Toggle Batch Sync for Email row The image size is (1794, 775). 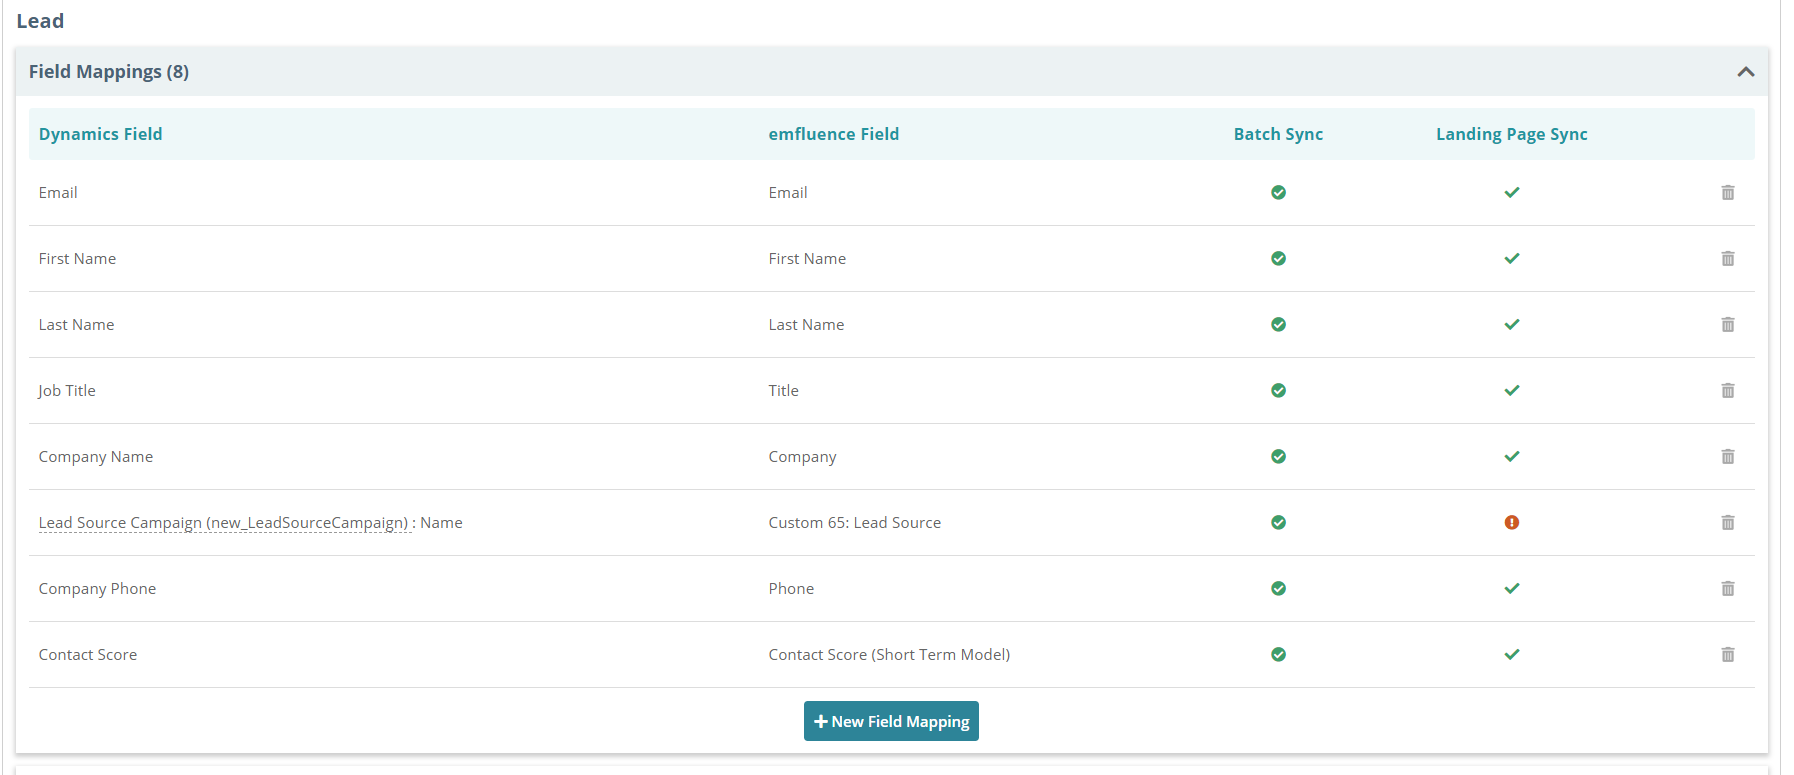click(1278, 192)
